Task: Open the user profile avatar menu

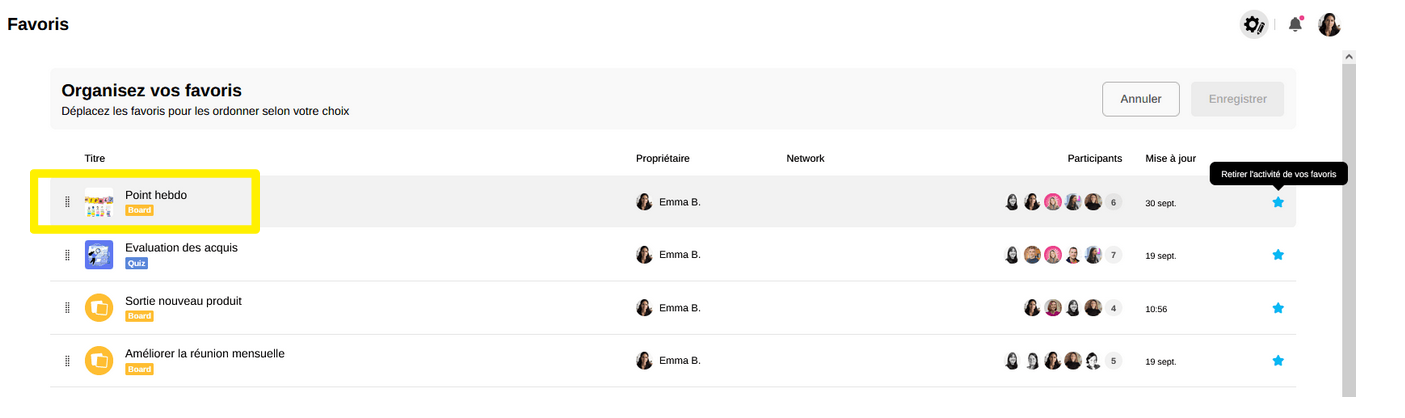Action: (1329, 24)
